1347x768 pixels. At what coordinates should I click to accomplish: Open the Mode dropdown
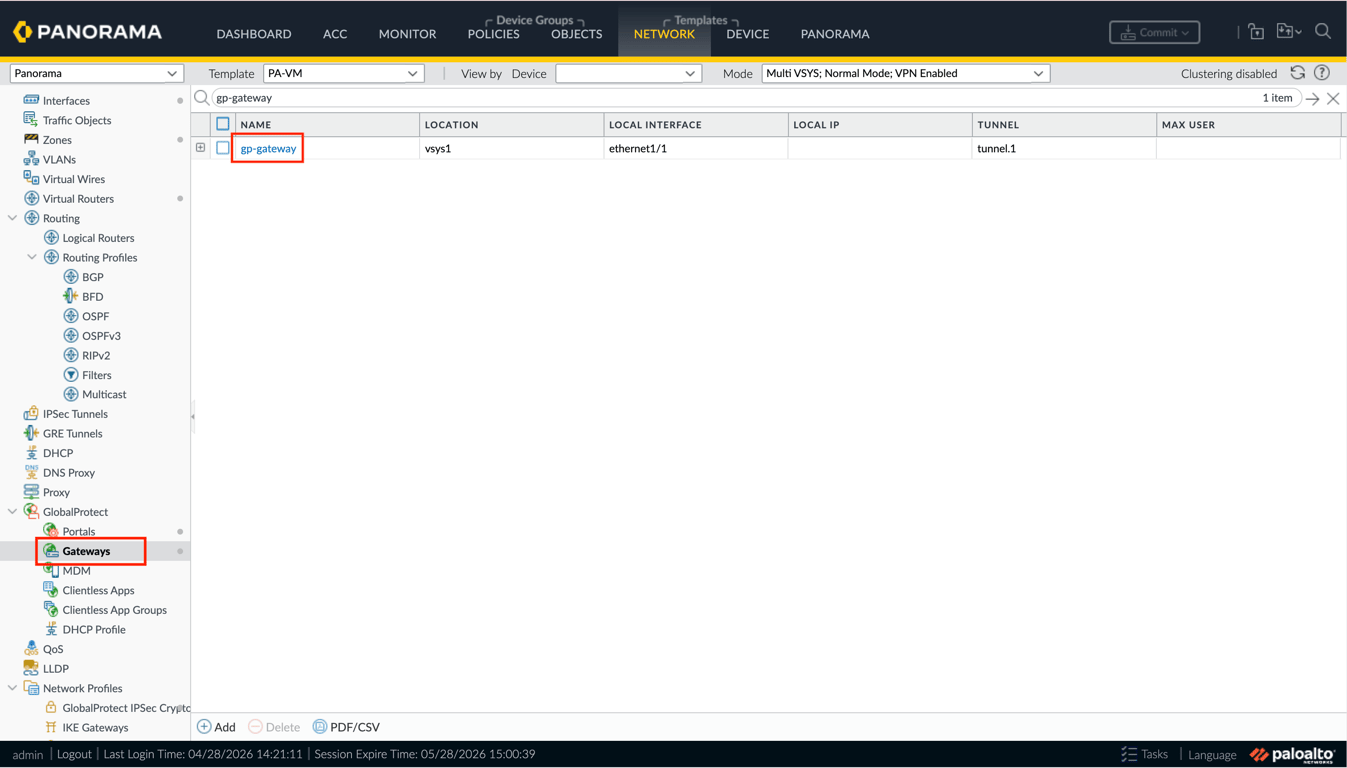[x=906, y=73]
